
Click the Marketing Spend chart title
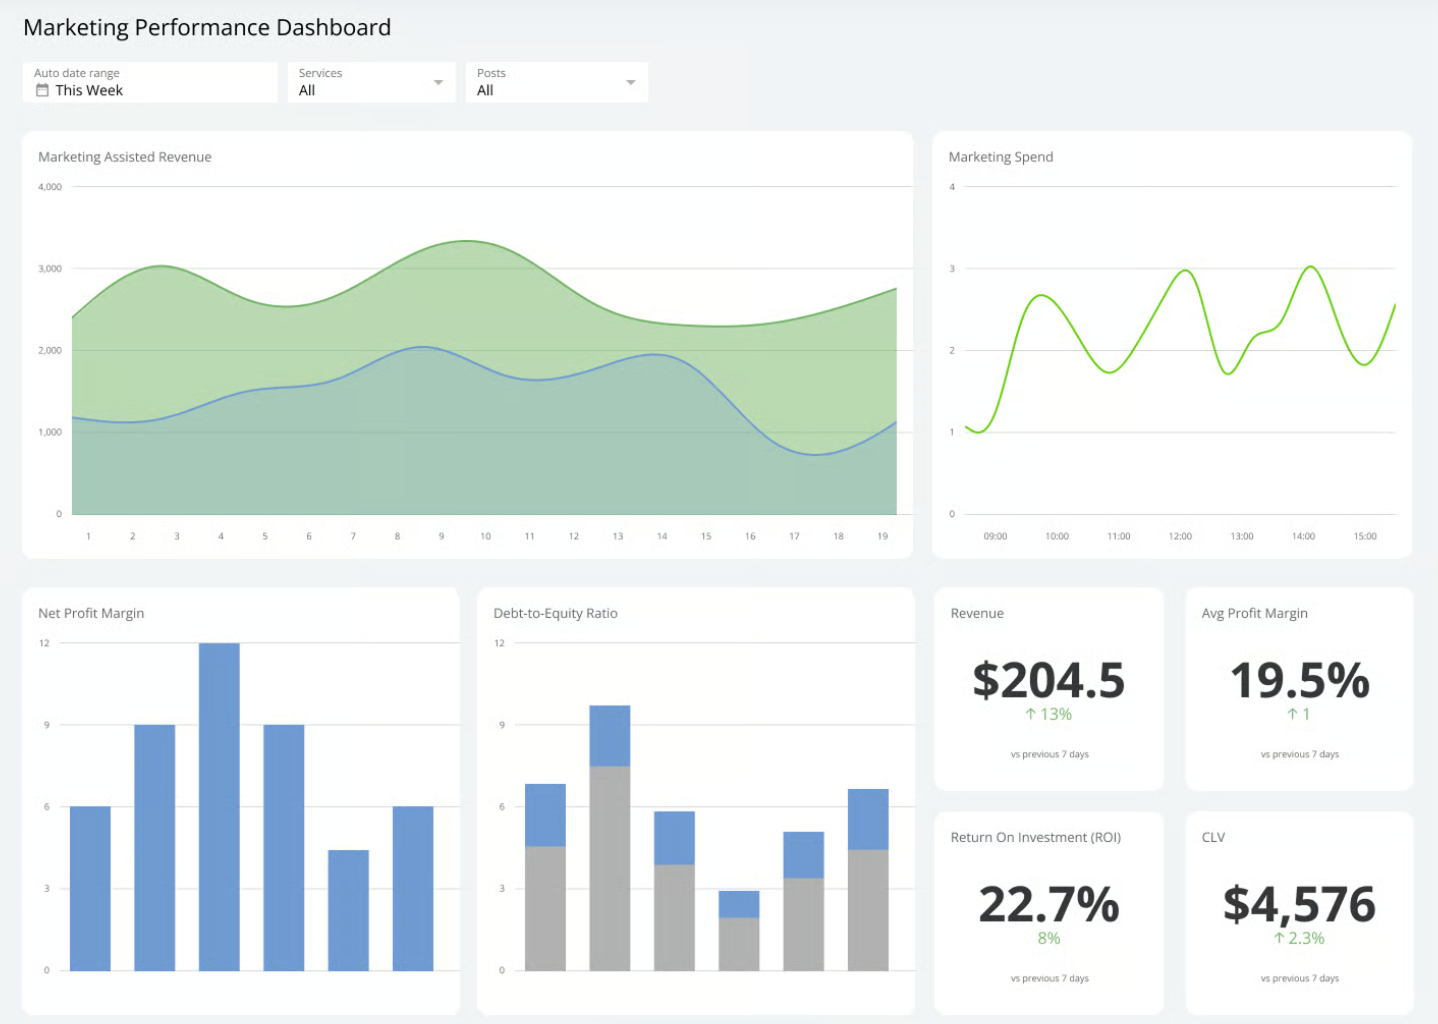1001,157
